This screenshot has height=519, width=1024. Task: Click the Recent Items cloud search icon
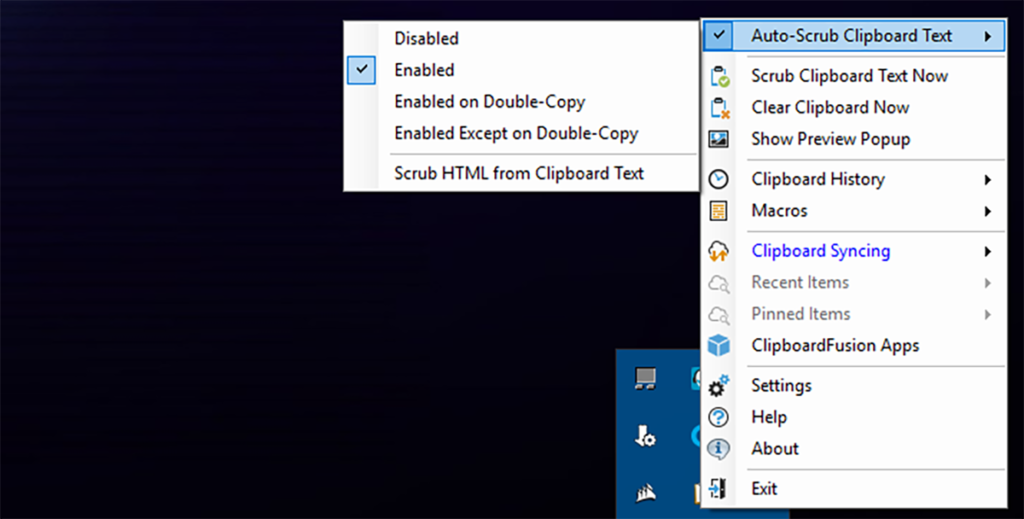tap(719, 283)
